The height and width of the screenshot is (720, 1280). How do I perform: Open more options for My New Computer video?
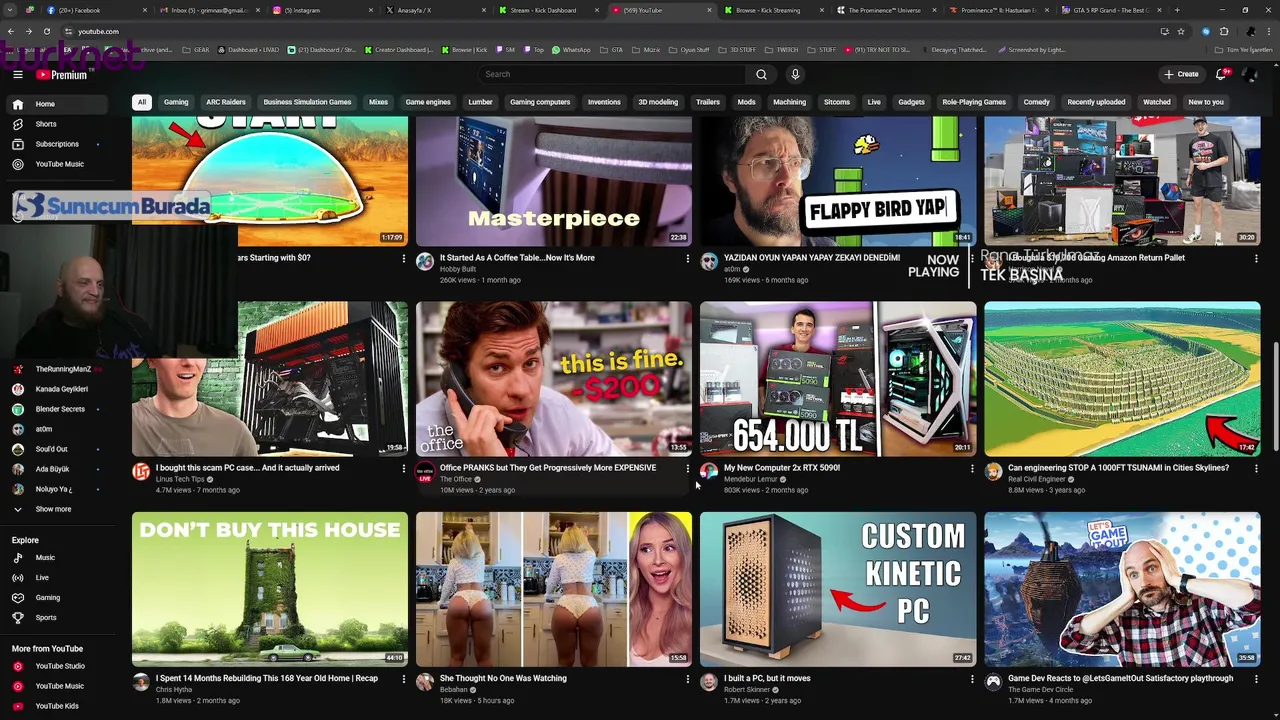971,468
